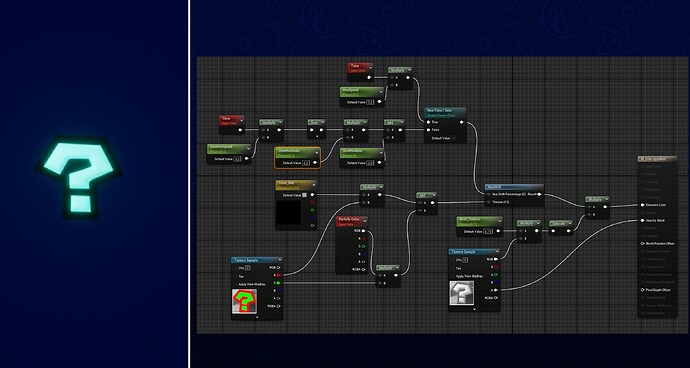Click the Opacity Mask input pin
This screenshot has height=368, width=690.
642,221
